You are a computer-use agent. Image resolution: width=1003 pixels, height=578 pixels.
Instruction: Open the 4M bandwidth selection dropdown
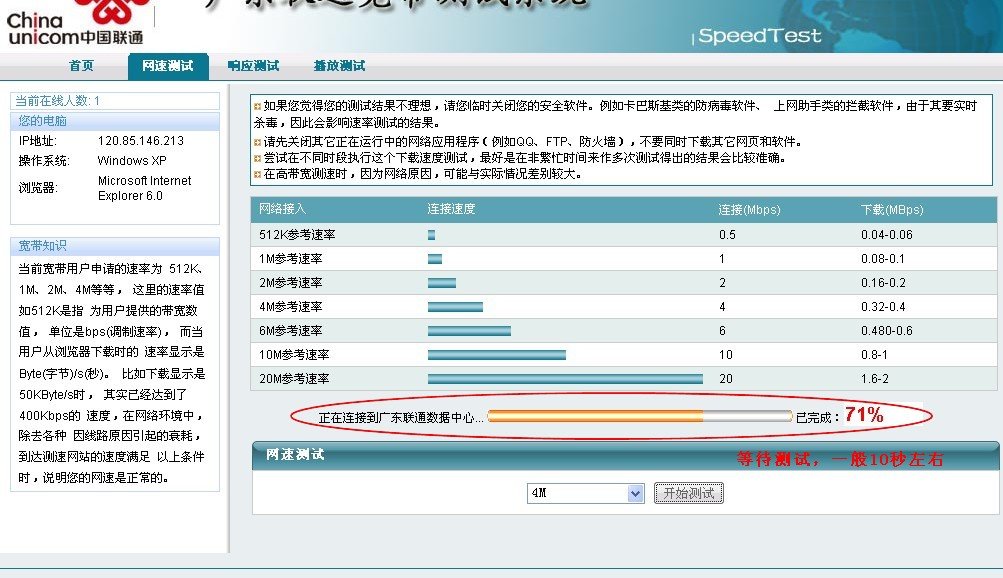click(x=585, y=492)
